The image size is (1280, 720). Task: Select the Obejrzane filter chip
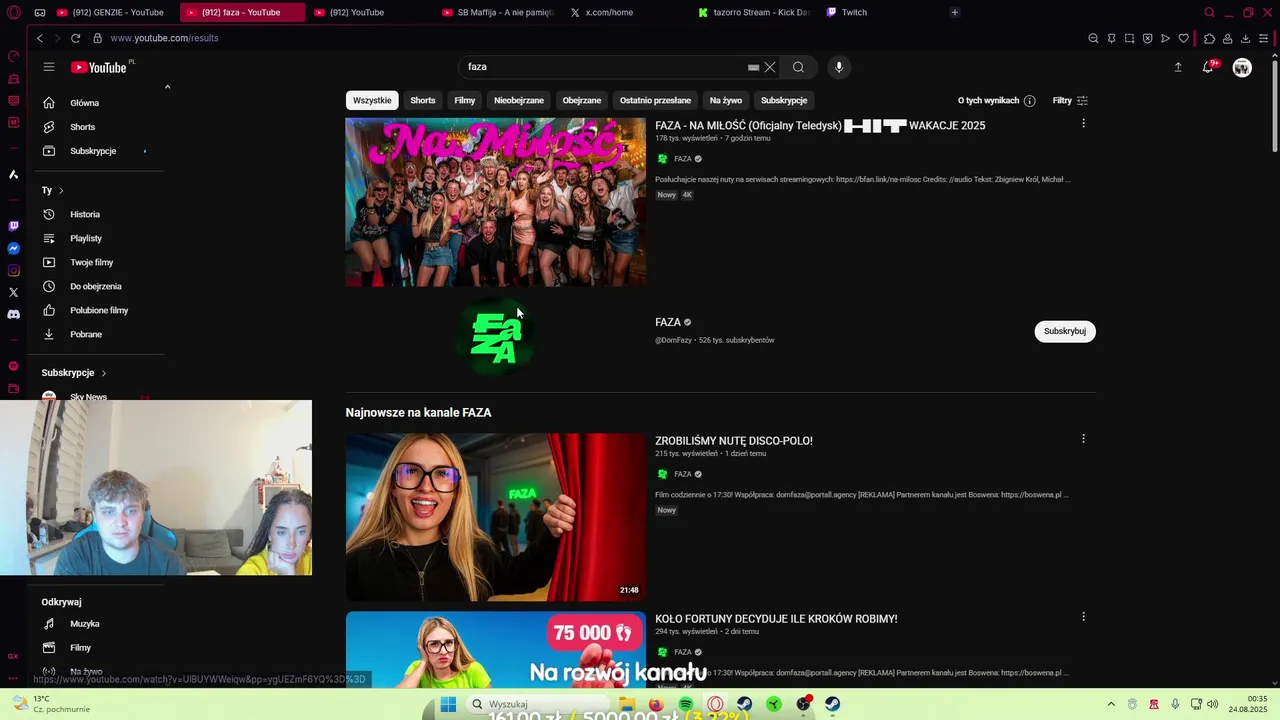pos(582,100)
